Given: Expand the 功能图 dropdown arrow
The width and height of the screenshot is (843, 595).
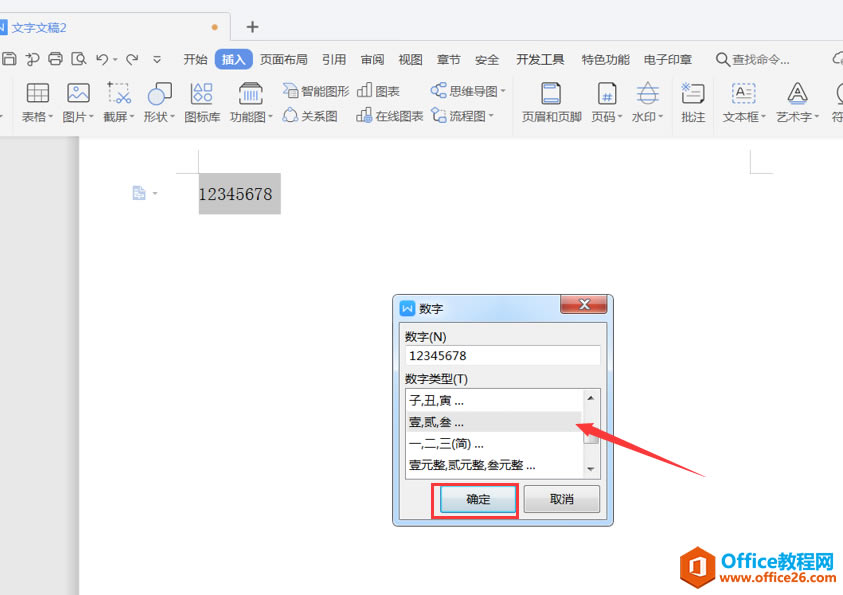Looking at the screenshot, I should pyautogui.click(x=271, y=116).
